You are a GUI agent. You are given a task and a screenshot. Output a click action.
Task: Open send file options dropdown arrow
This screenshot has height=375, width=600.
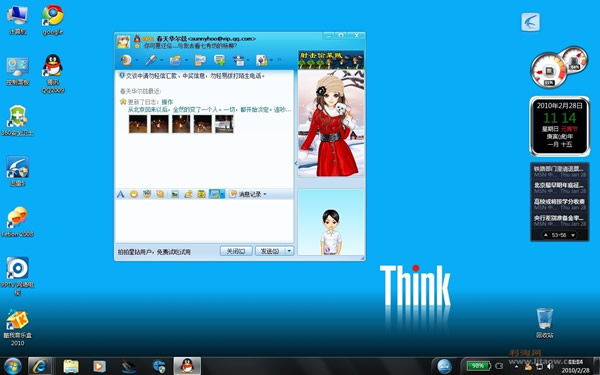186,60
